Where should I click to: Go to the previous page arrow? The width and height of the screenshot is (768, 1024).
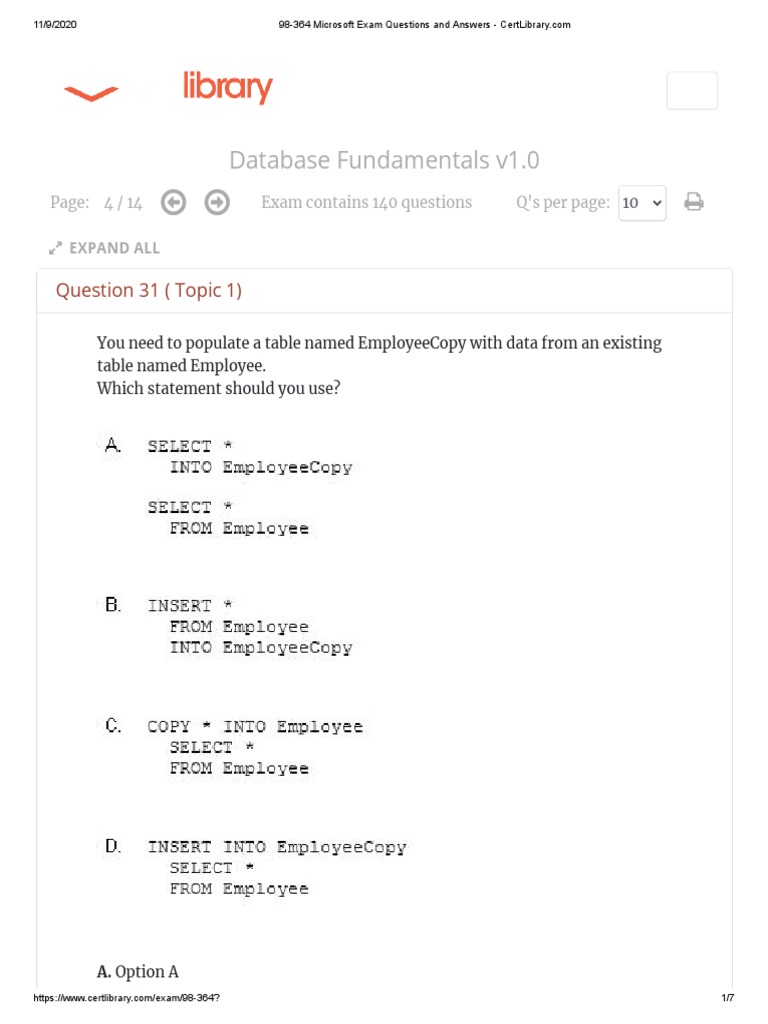pyautogui.click(x=173, y=203)
